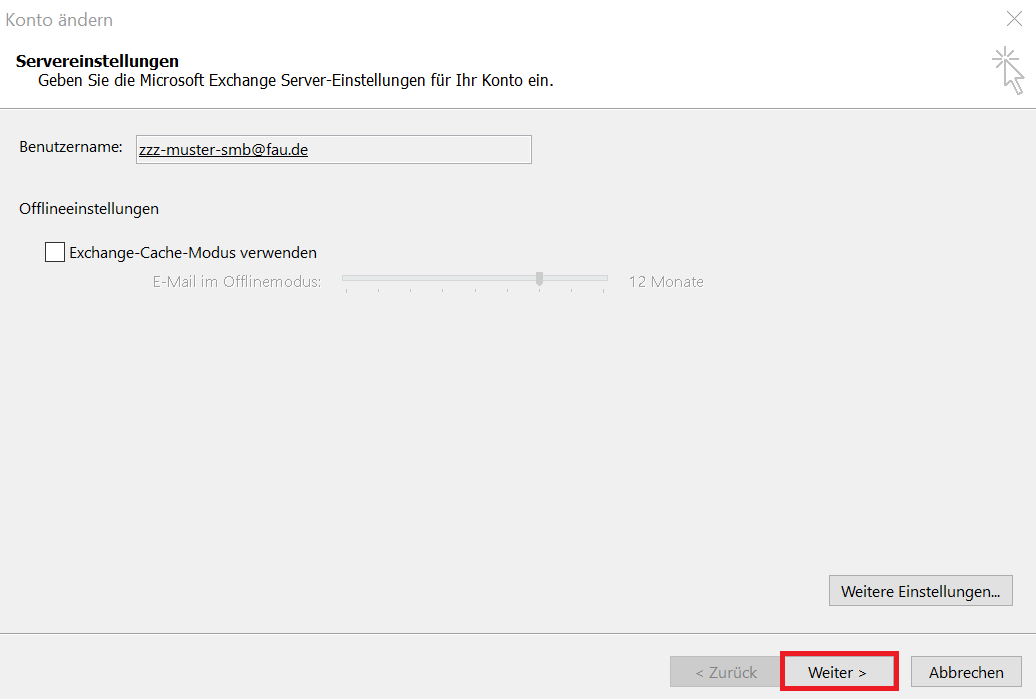Screen dimensions: 1036x699
Task: Click the left end of the offline slider track
Action: coord(346,278)
